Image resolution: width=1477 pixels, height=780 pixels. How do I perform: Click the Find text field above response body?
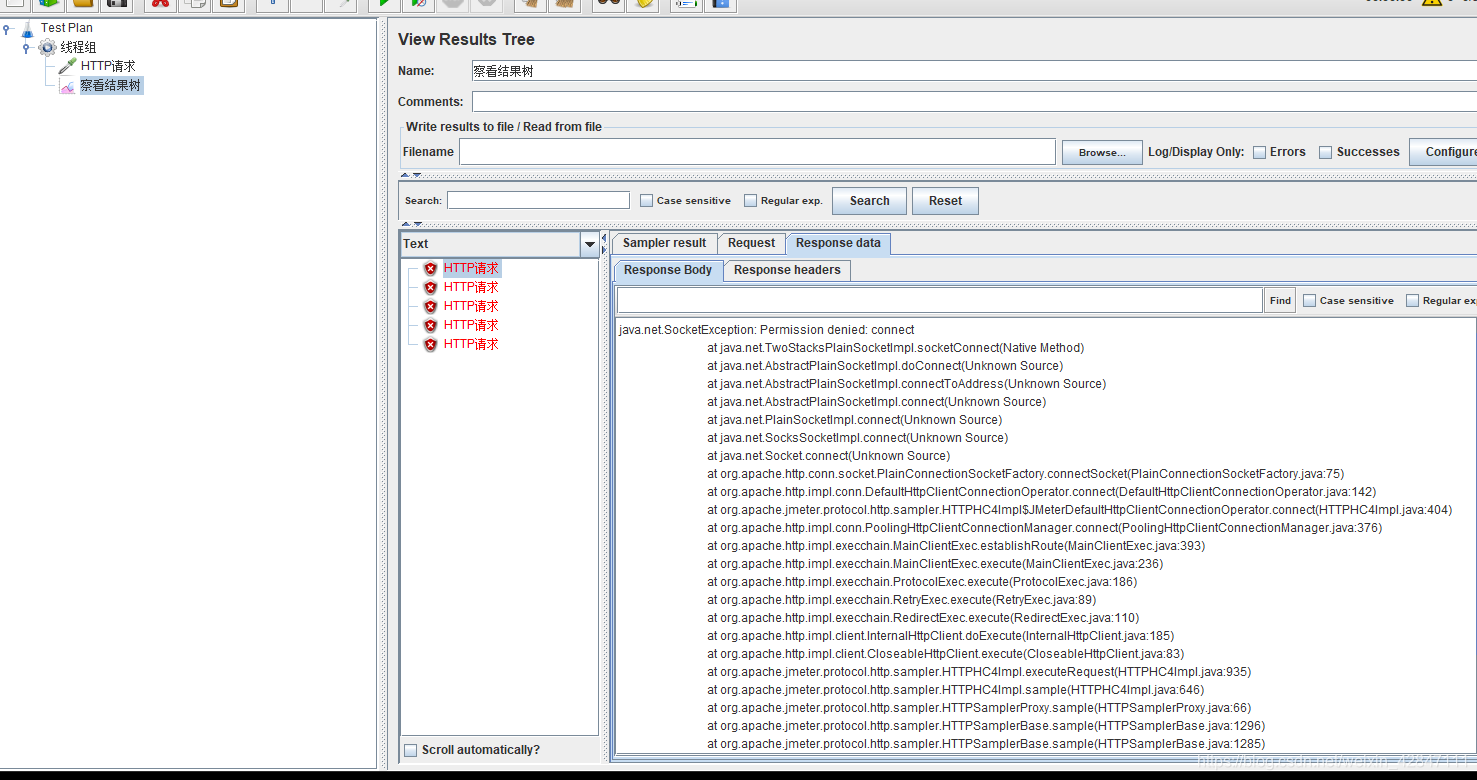click(x=939, y=300)
